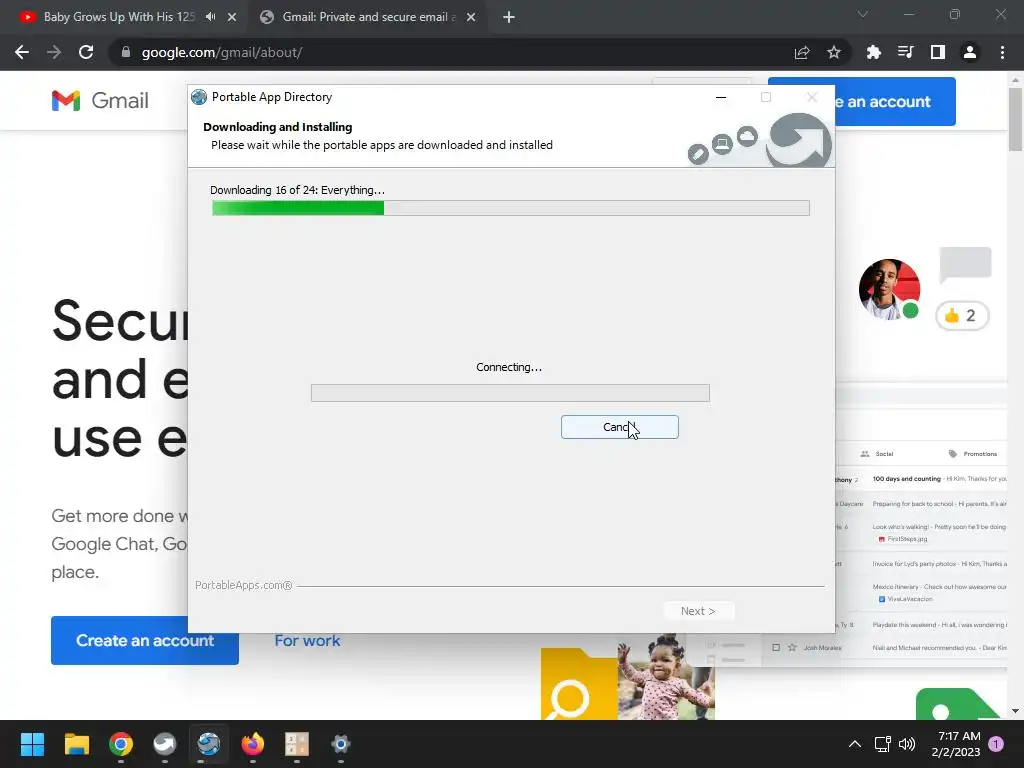Reload the Gmail page
Screen dimensions: 1024x768
86,52
